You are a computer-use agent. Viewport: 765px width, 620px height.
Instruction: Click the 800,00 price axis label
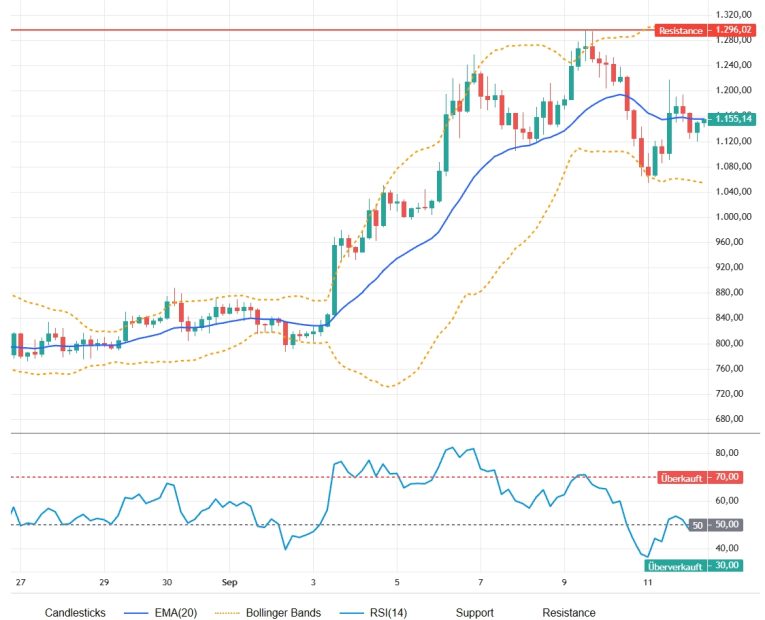coord(729,343)
